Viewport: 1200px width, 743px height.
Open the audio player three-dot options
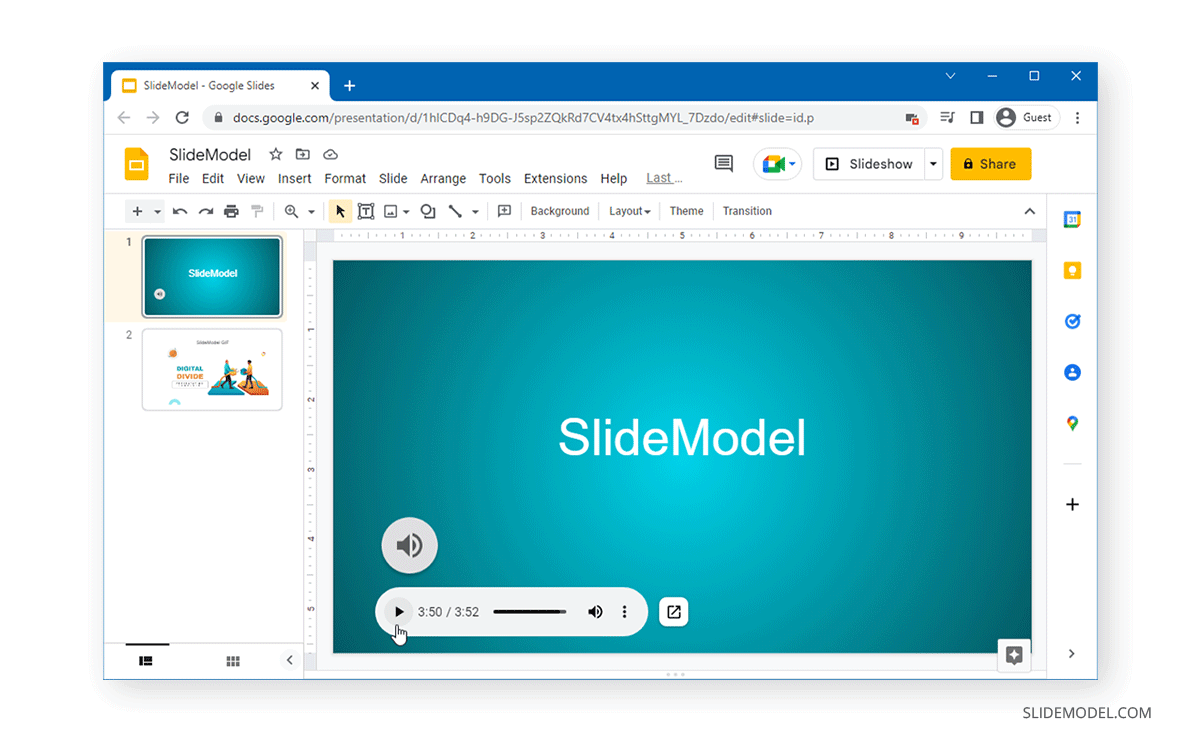pos(625,612)
